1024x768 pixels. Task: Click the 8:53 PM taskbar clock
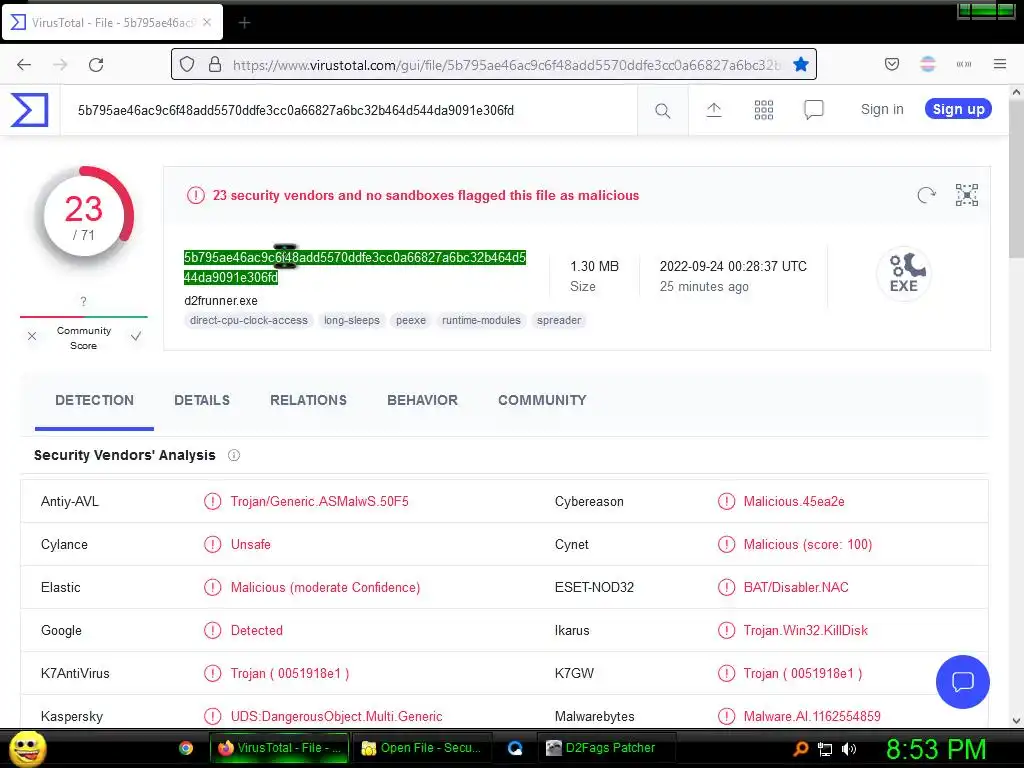pyautogui.click(x=936, y=749)
